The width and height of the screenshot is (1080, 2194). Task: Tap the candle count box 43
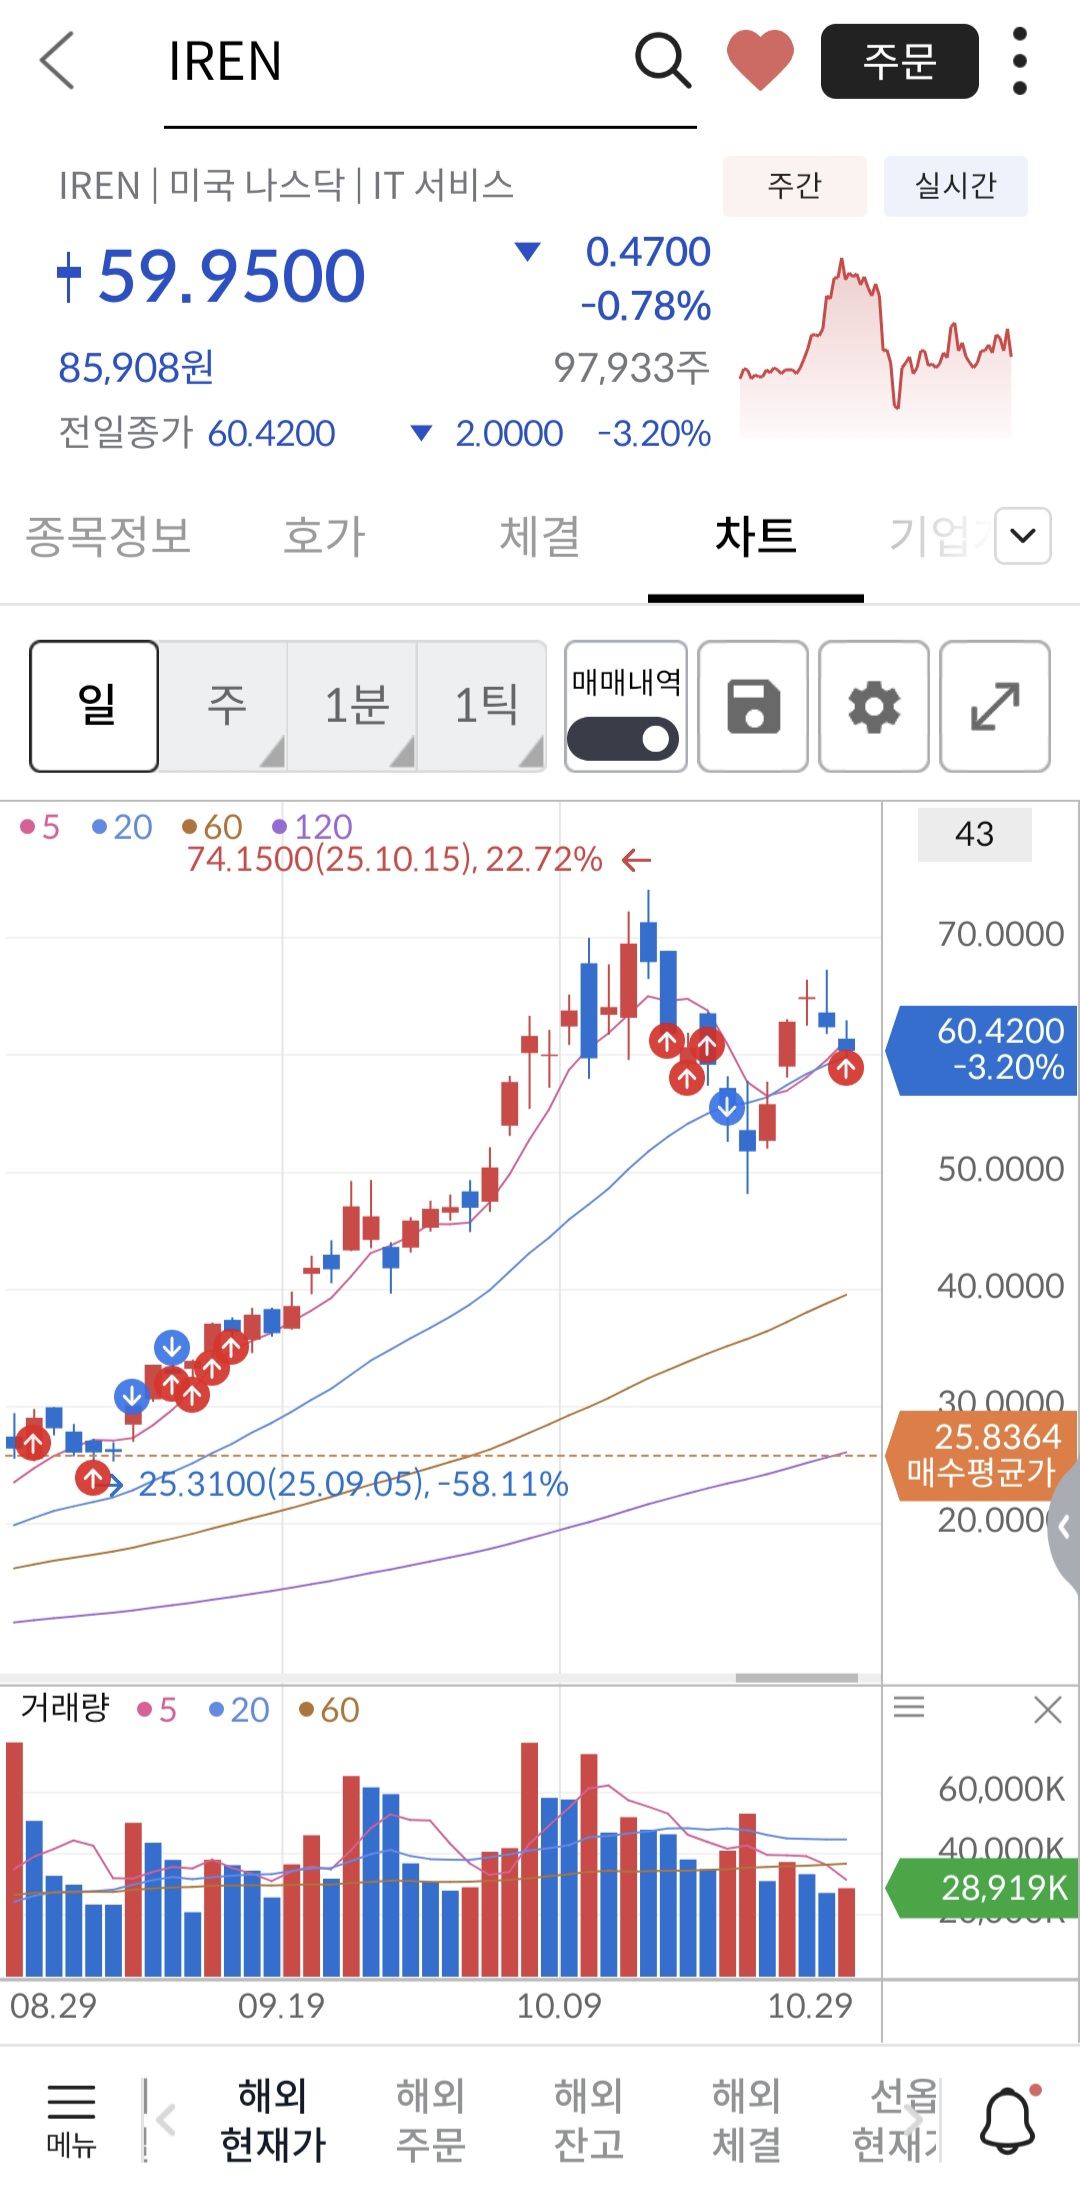pyautogui.click(x=975, y=834)
